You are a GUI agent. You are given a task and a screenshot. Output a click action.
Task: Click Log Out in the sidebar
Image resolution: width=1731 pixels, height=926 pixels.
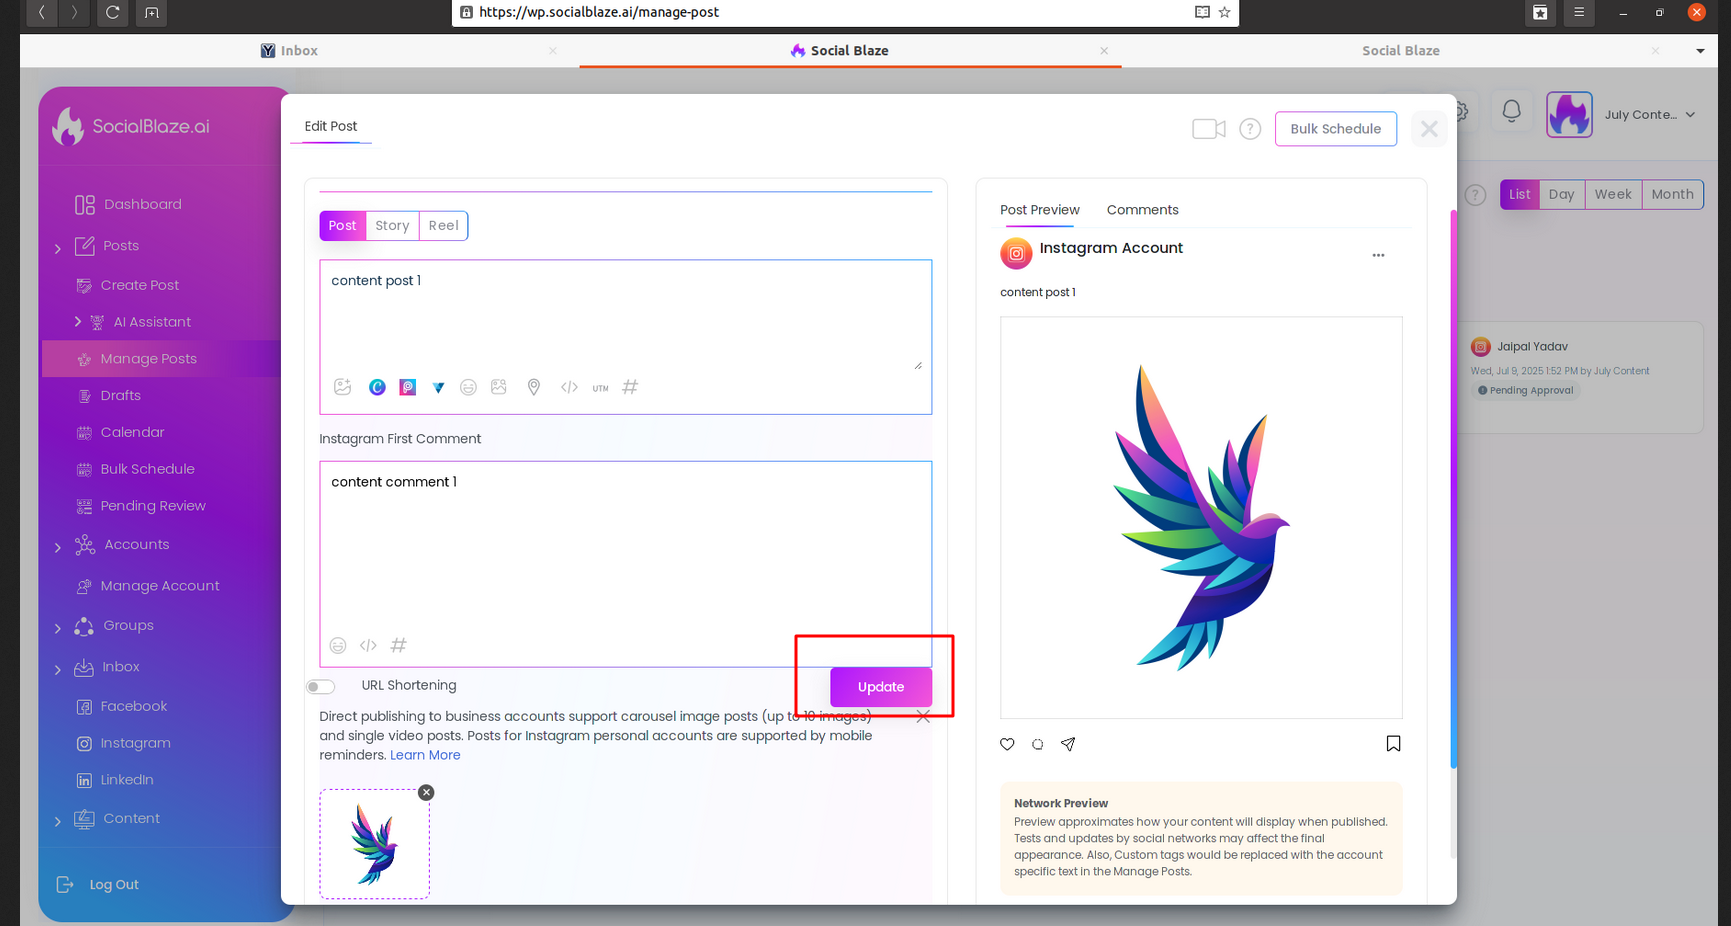pyautogui.click(x=99, y=885)
